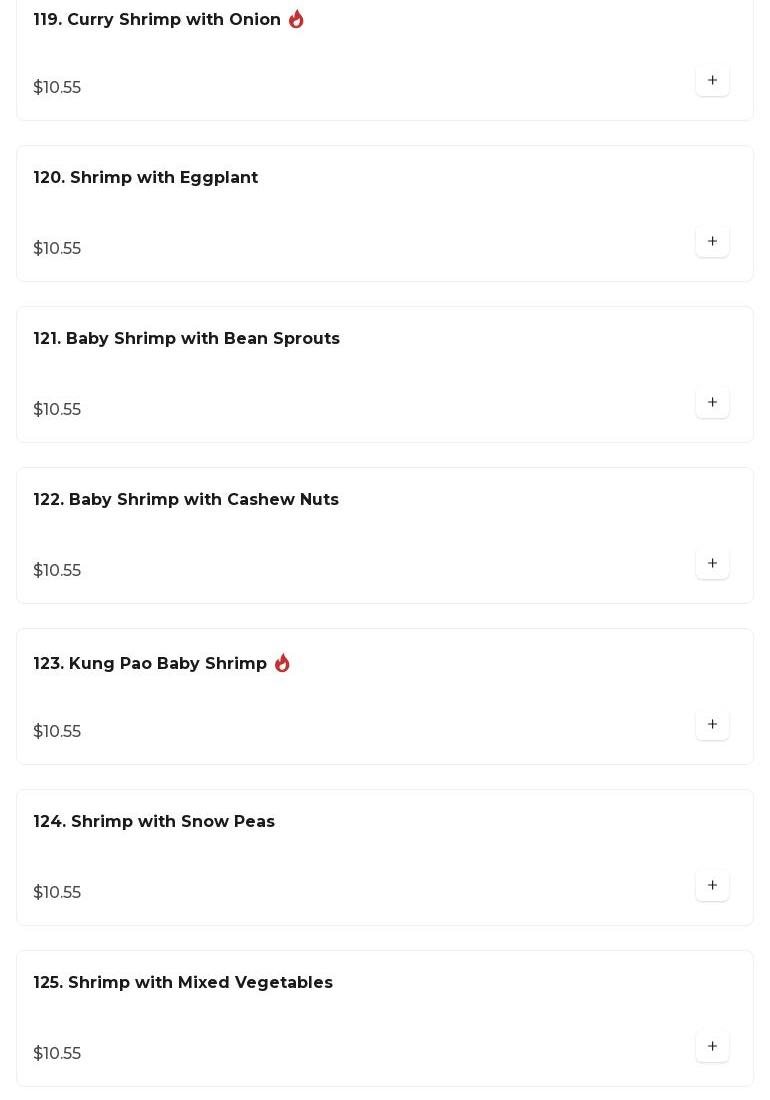Select 124. Shrimp with Snow Peas title
The image size is (770, 1100).
(x=154, y=822)
